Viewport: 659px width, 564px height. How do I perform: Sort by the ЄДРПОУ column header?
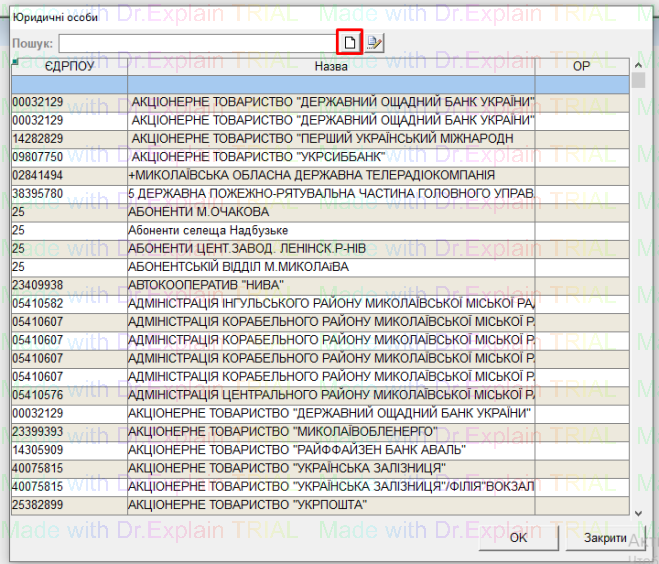[x=69, y=66]
